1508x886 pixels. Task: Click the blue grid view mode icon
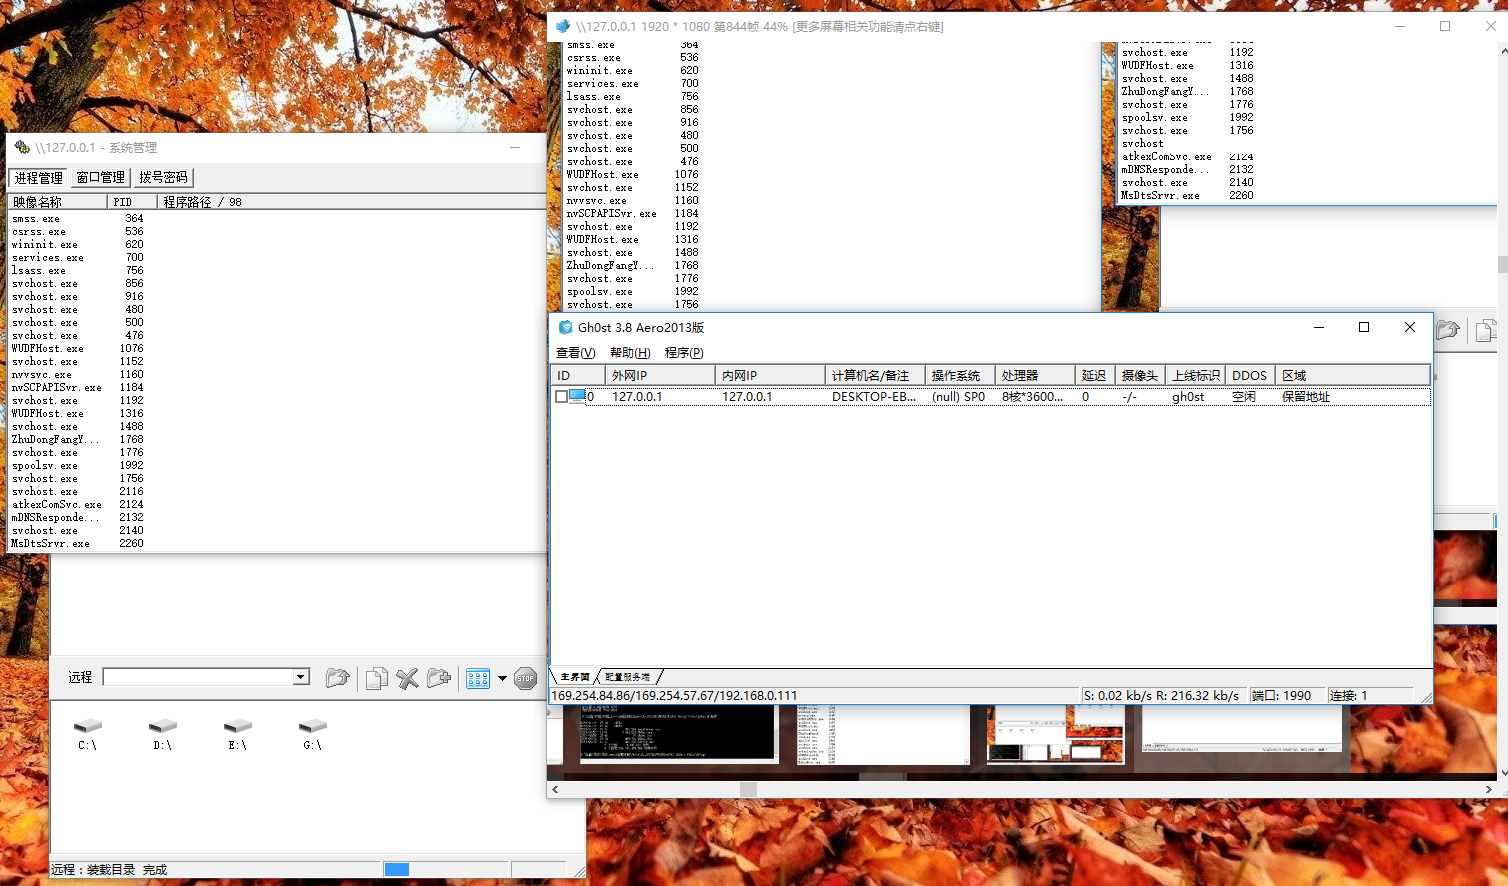[x=478, y=679]
